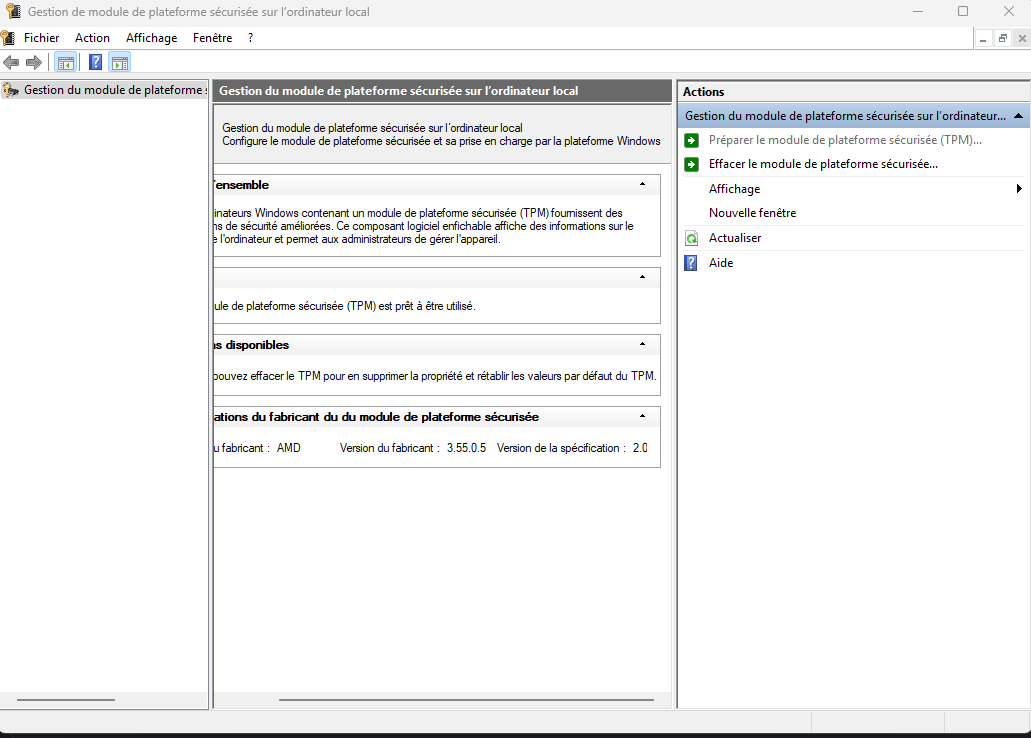The width and height of the screenshot is (1031, 738).
Task: Open the Affichage menu in menu bar
Action: tap(152, 38)
